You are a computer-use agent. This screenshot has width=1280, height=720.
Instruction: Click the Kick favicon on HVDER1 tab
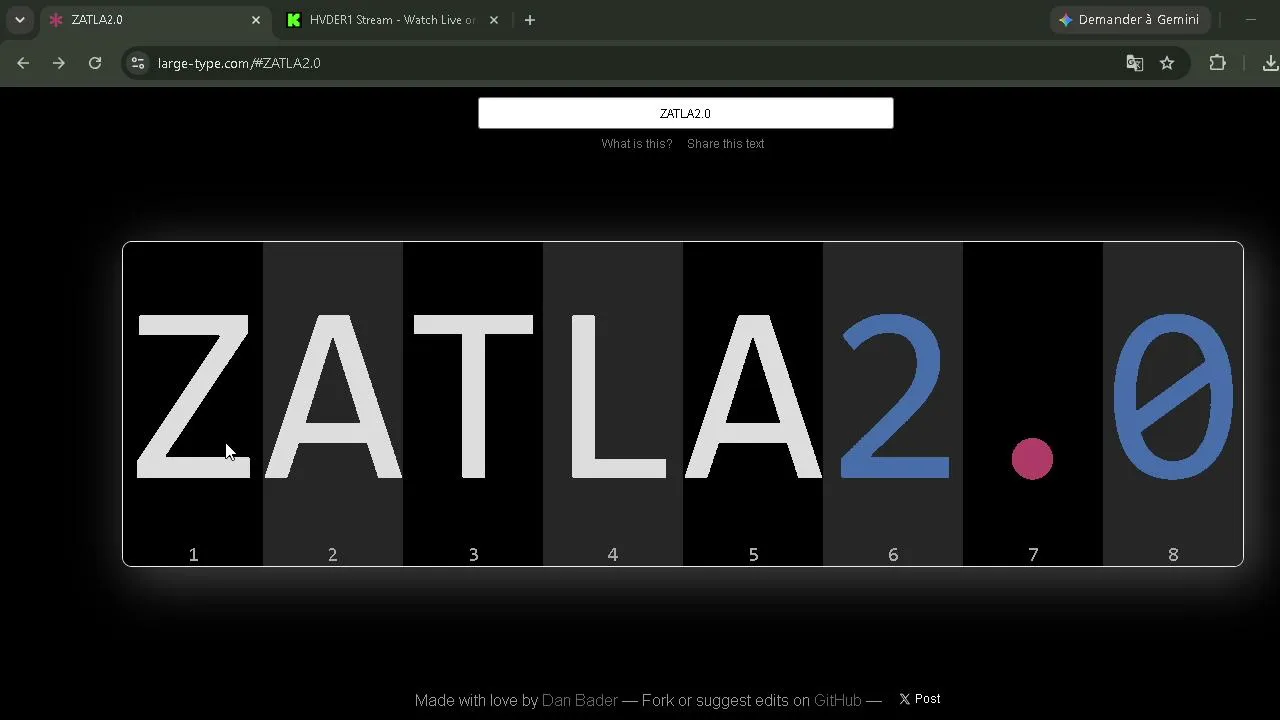(294, 20)
